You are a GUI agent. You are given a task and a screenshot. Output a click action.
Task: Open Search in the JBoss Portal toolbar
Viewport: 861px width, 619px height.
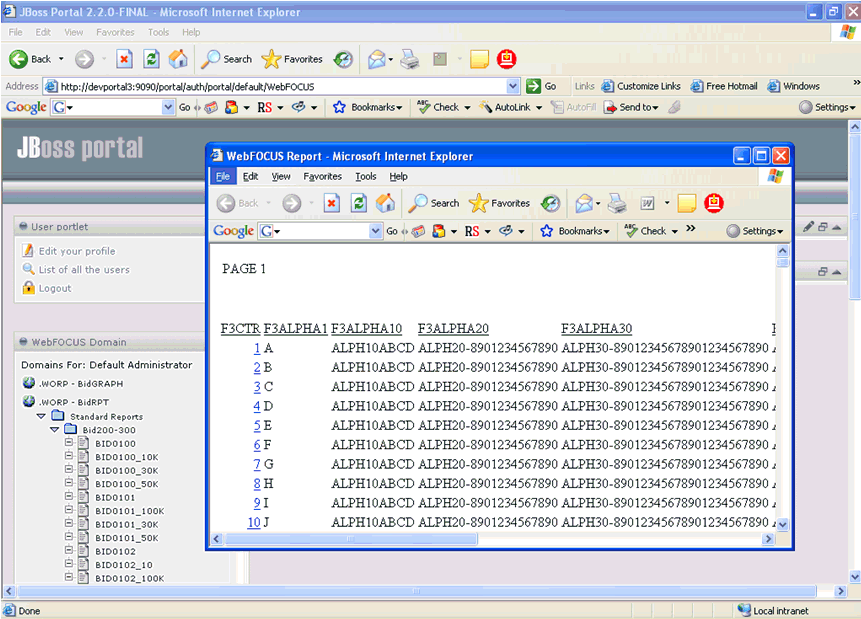coord(226,59)
